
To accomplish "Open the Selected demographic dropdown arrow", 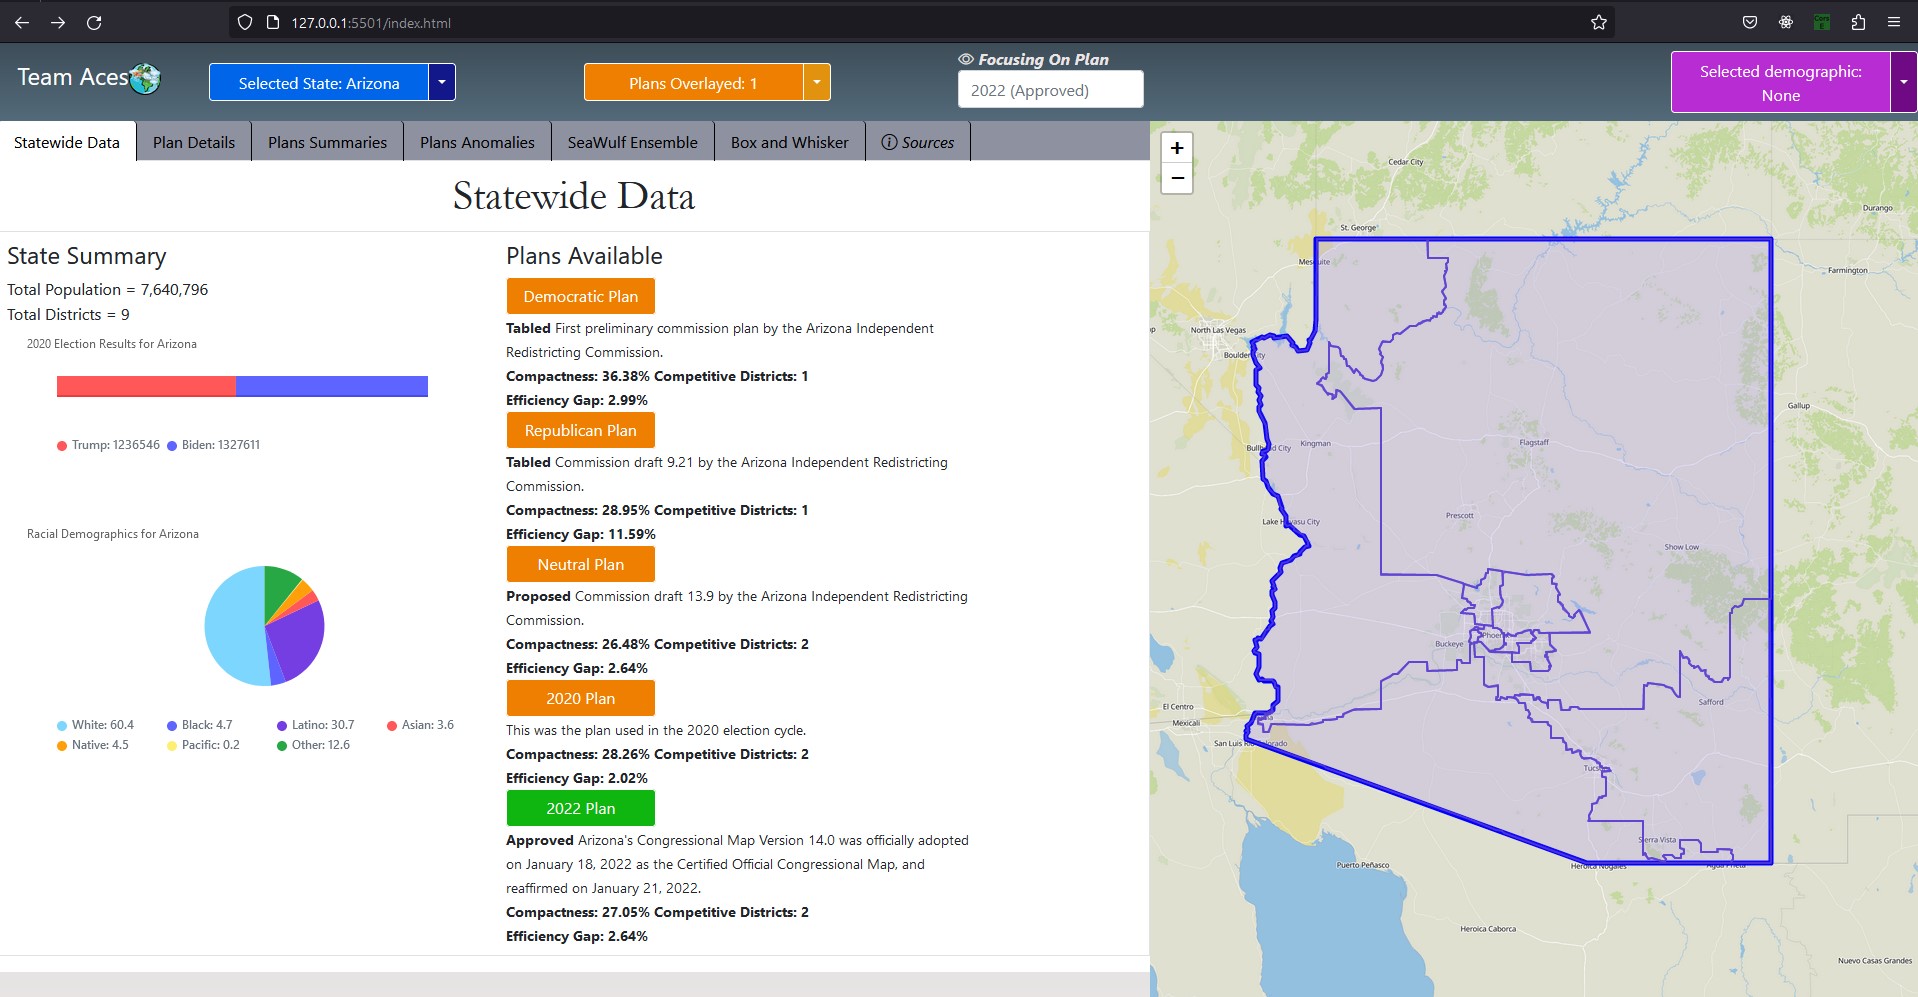I will point(1903,82).
